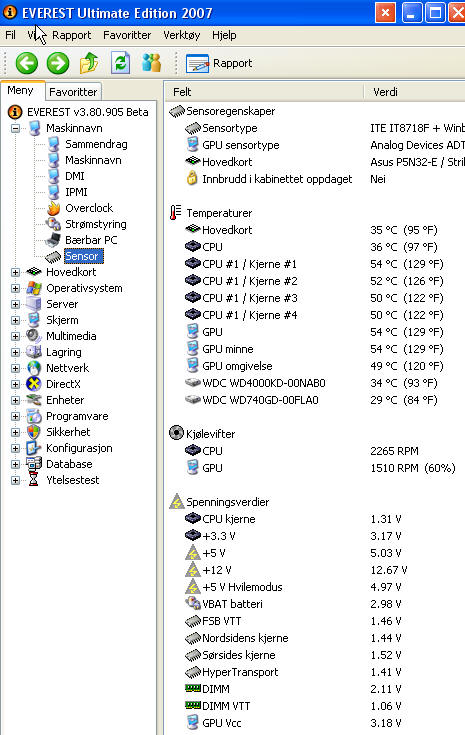The width and height of the screenshot is (465, 735).
Task: Select IPMI in the tree
Action: click(76, 192)
